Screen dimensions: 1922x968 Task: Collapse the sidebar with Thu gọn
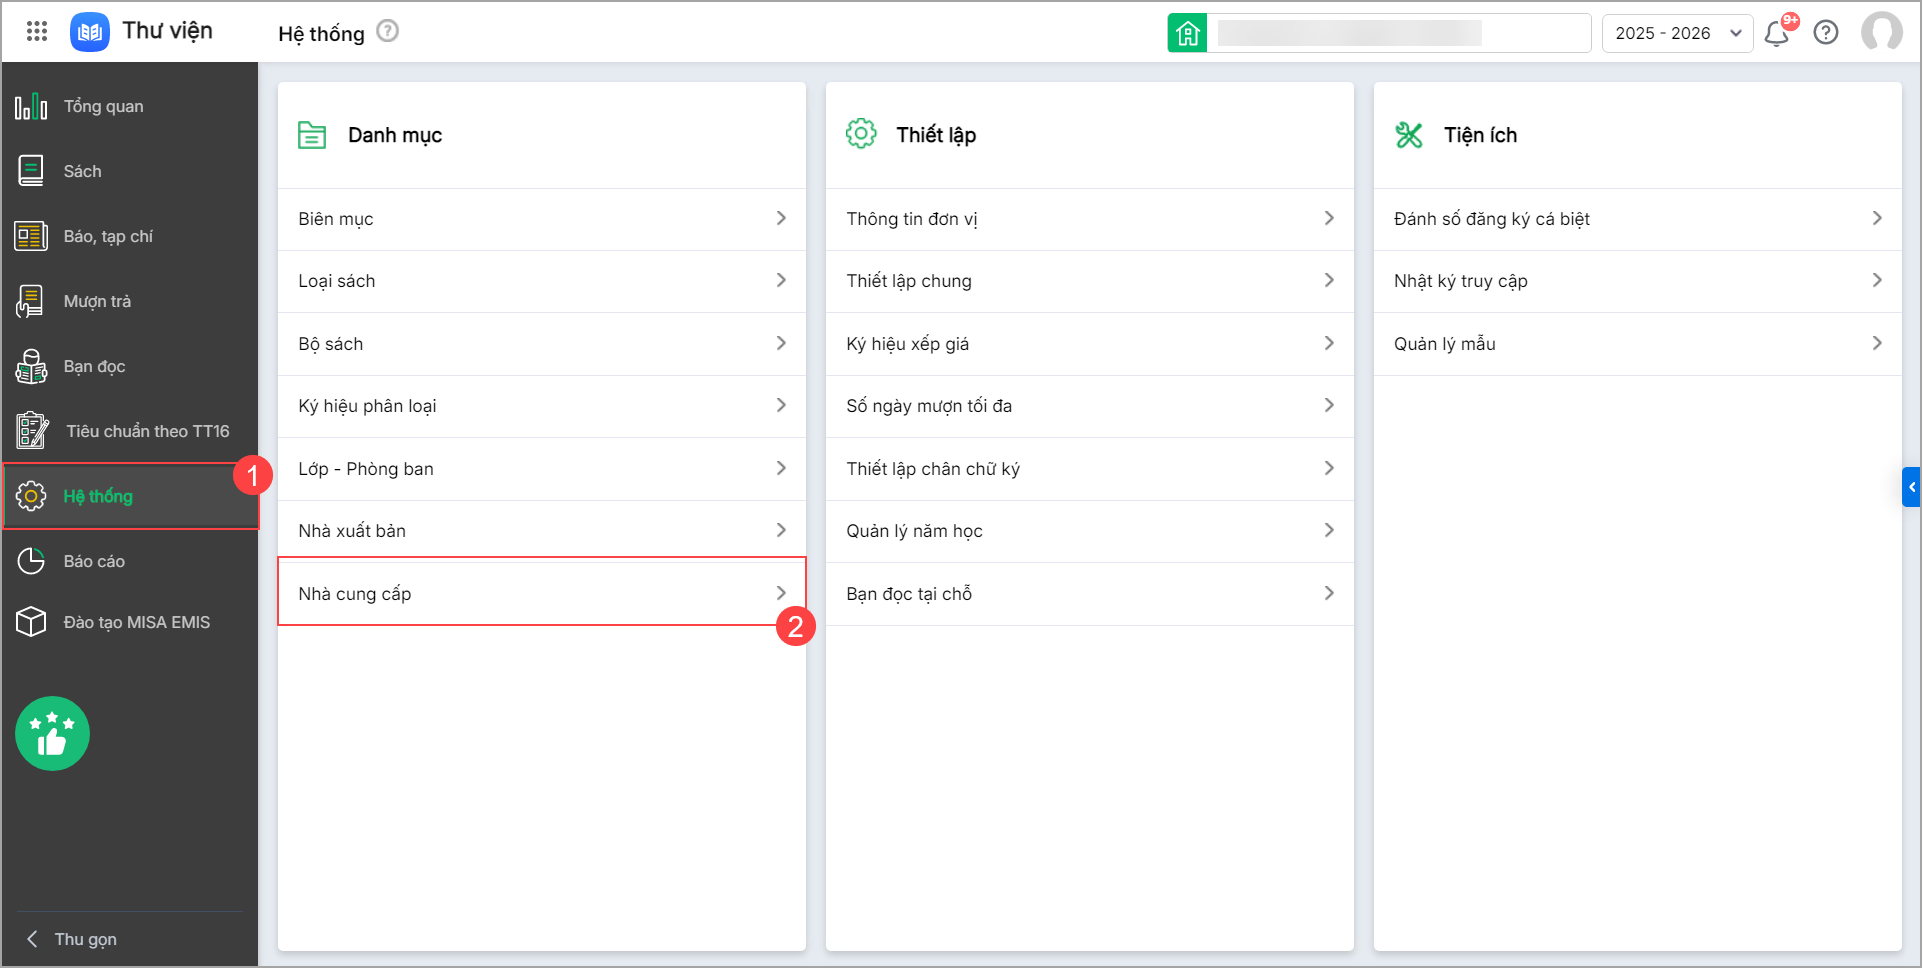[x=85, y=939]
